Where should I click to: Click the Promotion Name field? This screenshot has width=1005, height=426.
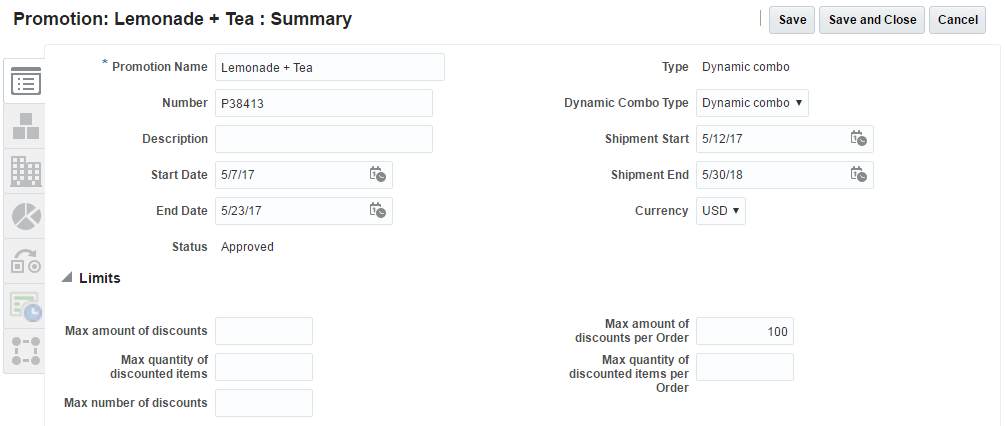(x=329, y=67)
